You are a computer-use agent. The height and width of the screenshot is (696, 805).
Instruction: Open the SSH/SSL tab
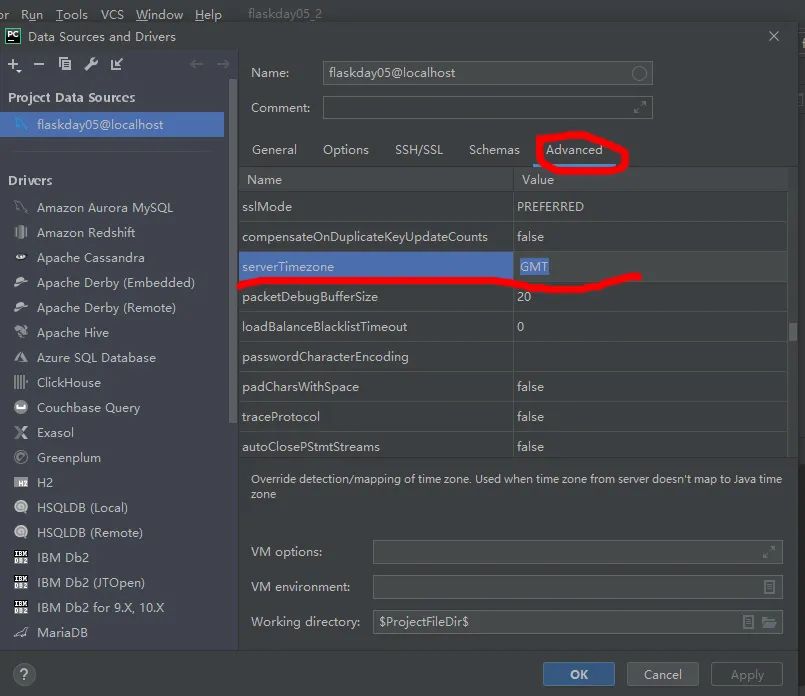click(418, 150)
